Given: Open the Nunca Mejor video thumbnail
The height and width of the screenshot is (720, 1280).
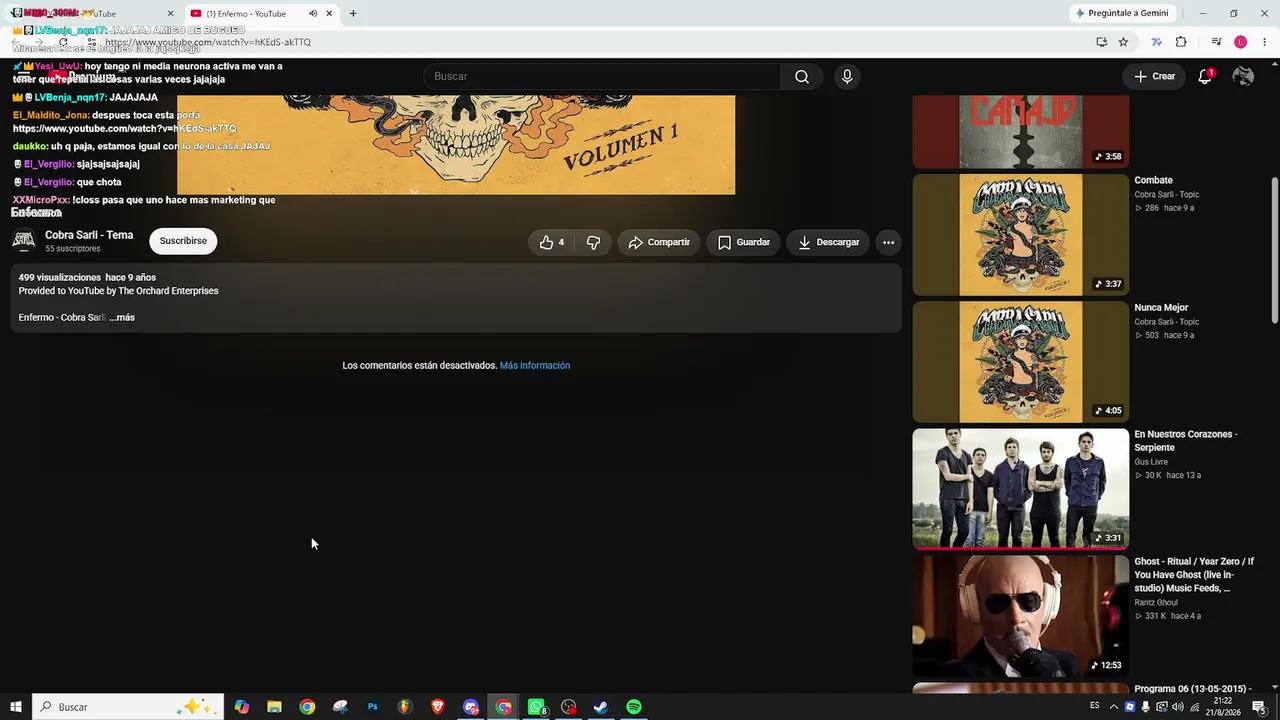Looking at the screenshot, I should pyautogui.click(x=1020, y=362).
